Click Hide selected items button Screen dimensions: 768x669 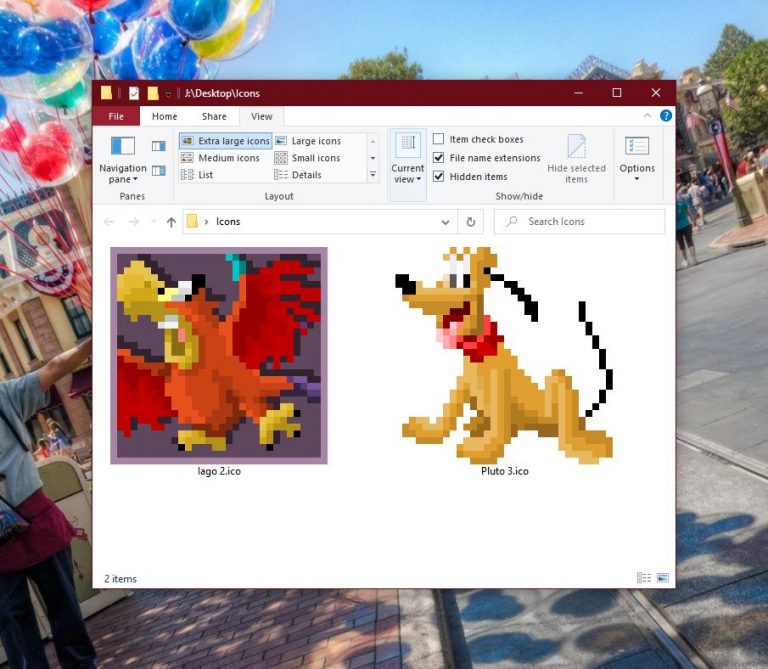[x=576, y=159]
